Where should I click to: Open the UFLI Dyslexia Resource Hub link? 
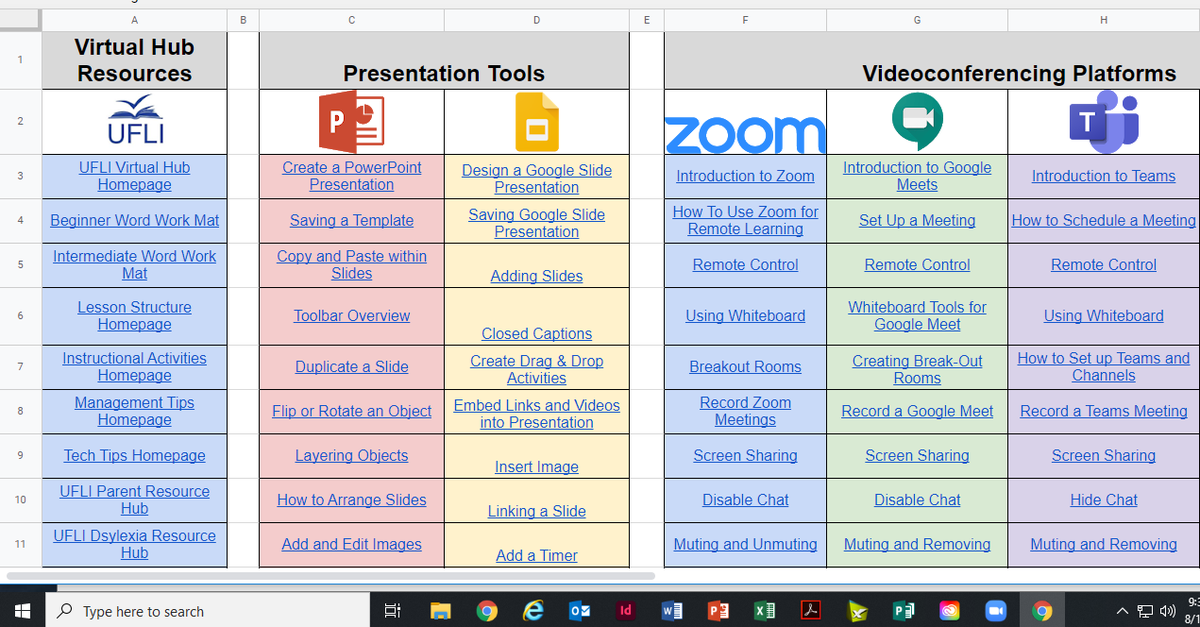click(134, 544)
